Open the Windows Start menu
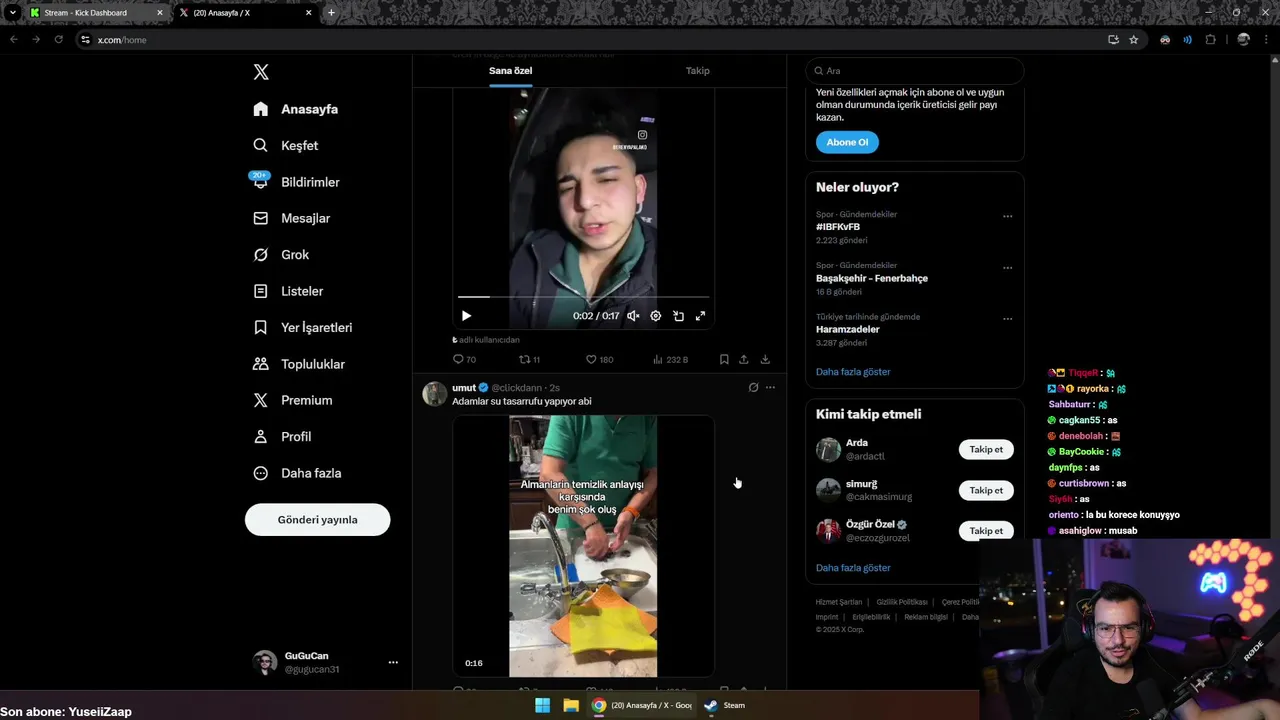1280x720 pixels. (542, 705)
